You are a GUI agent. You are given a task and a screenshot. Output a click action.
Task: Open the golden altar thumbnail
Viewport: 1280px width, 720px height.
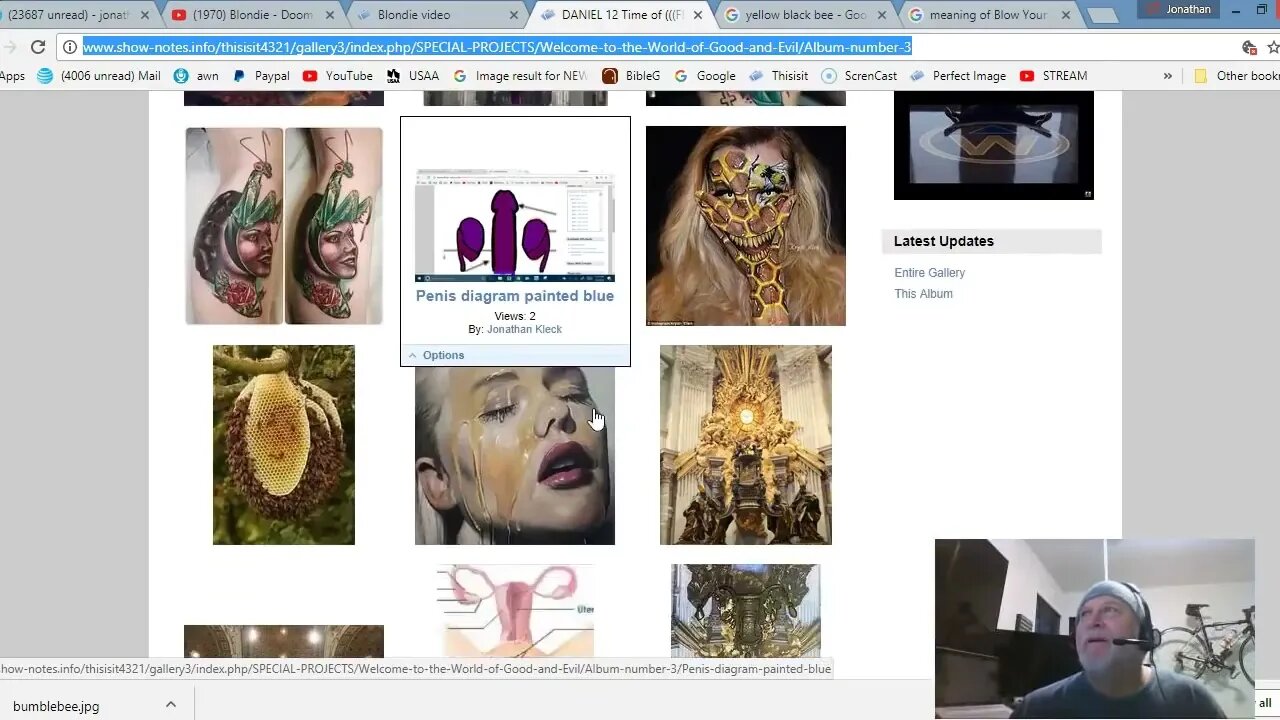tap(746, 445)
